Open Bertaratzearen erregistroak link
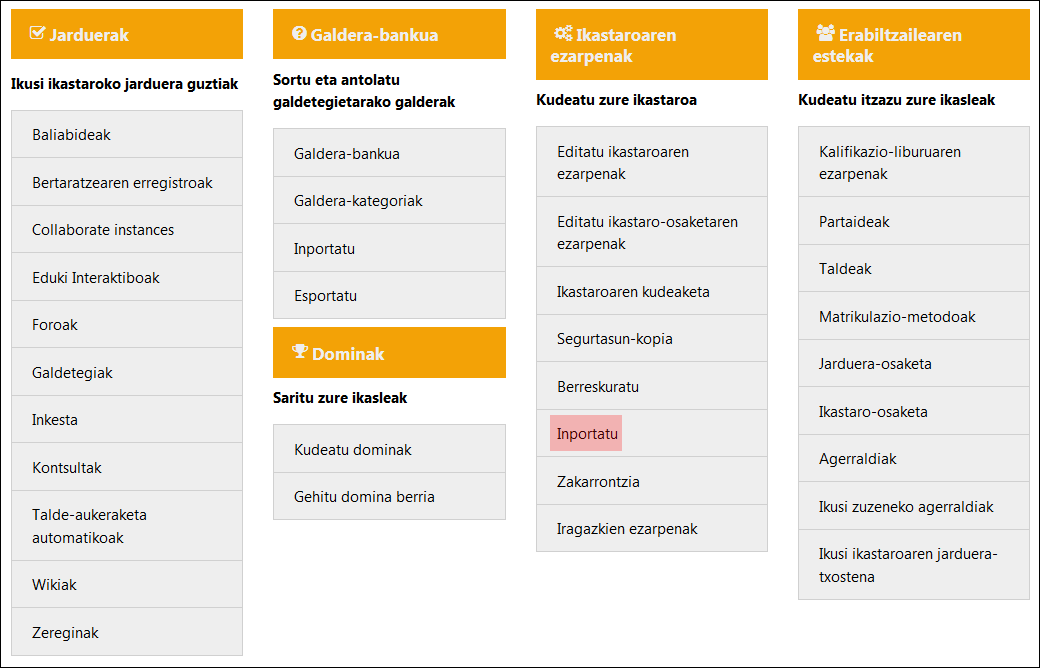Viewport: 1040px width, 668px height. (x=122, y=183)
